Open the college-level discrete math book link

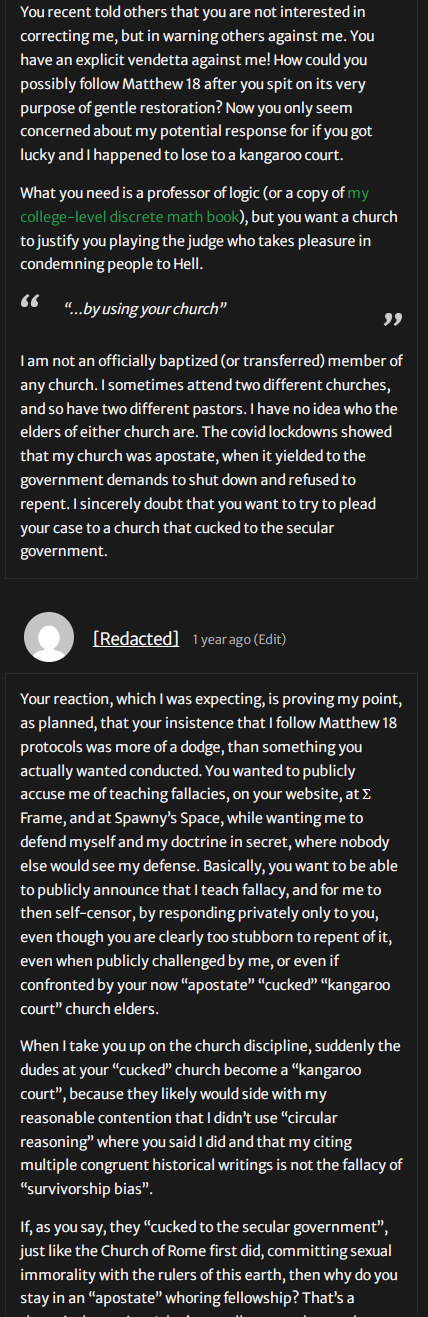point(194,204)
